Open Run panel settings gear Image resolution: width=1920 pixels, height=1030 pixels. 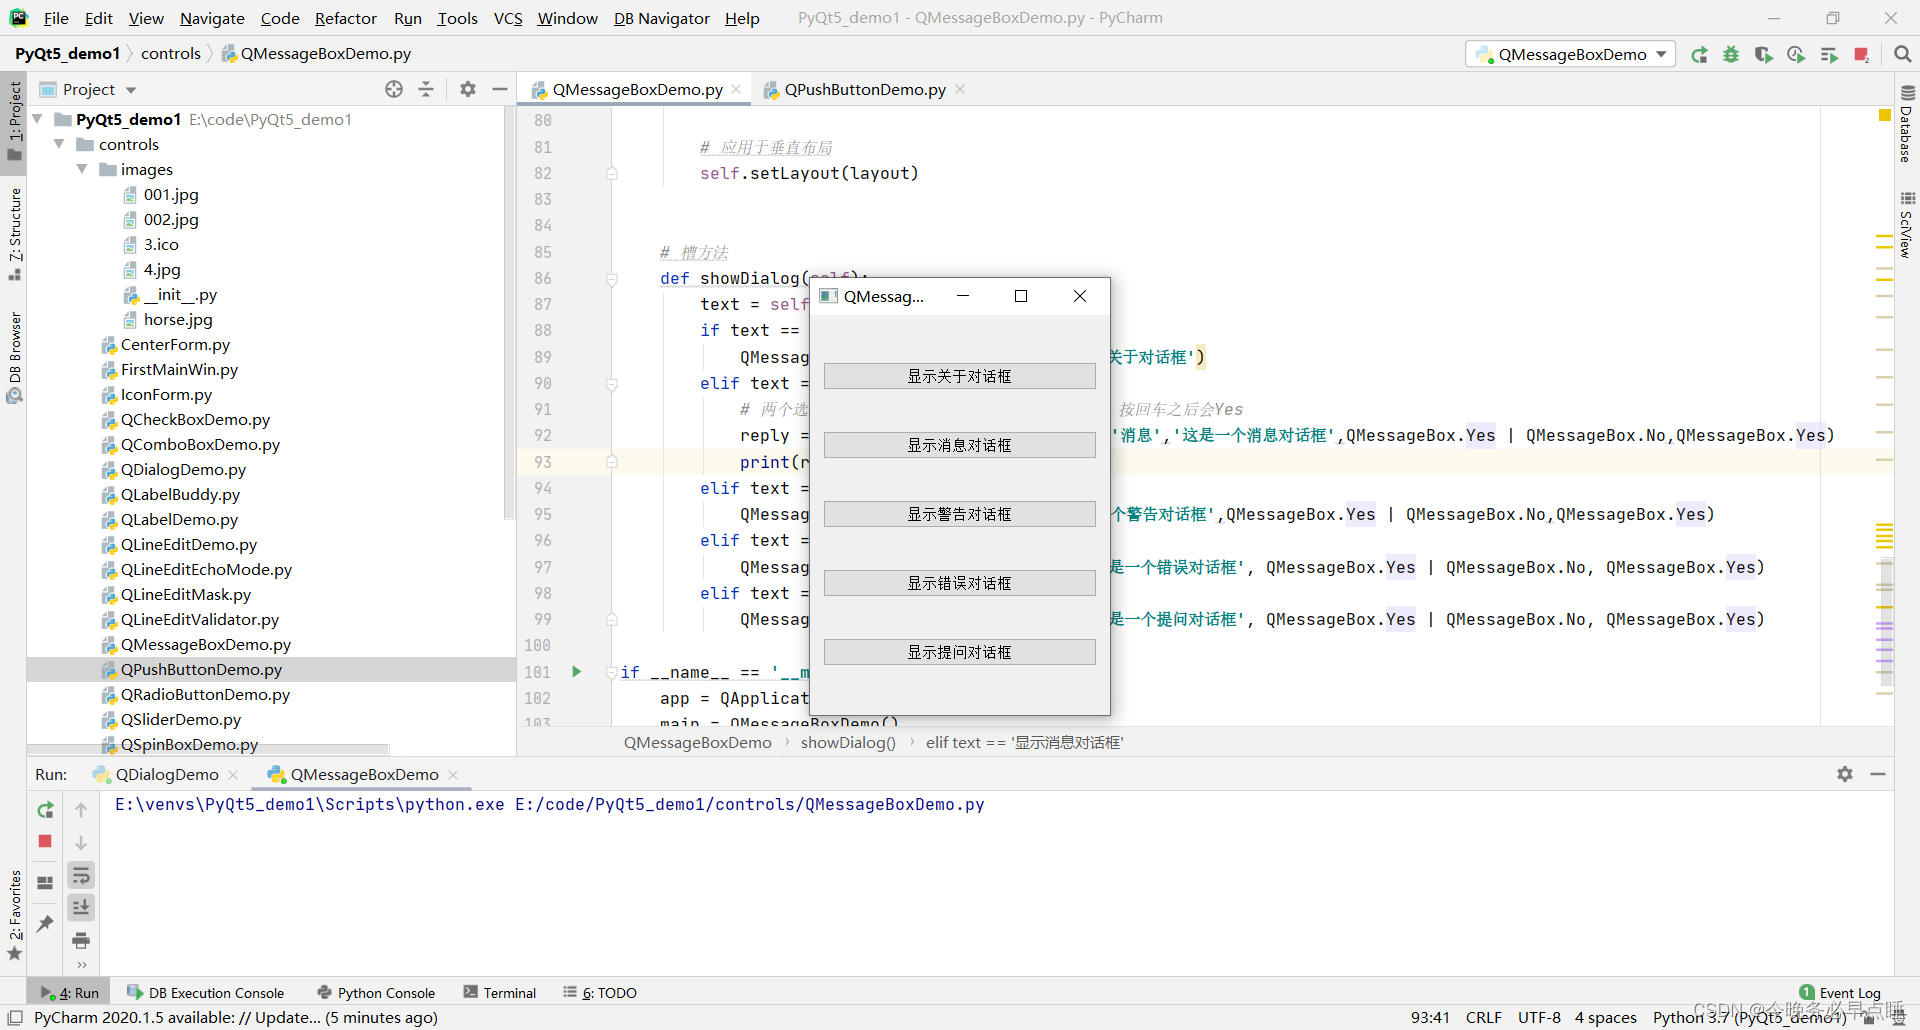click(x=1845, y=774)
